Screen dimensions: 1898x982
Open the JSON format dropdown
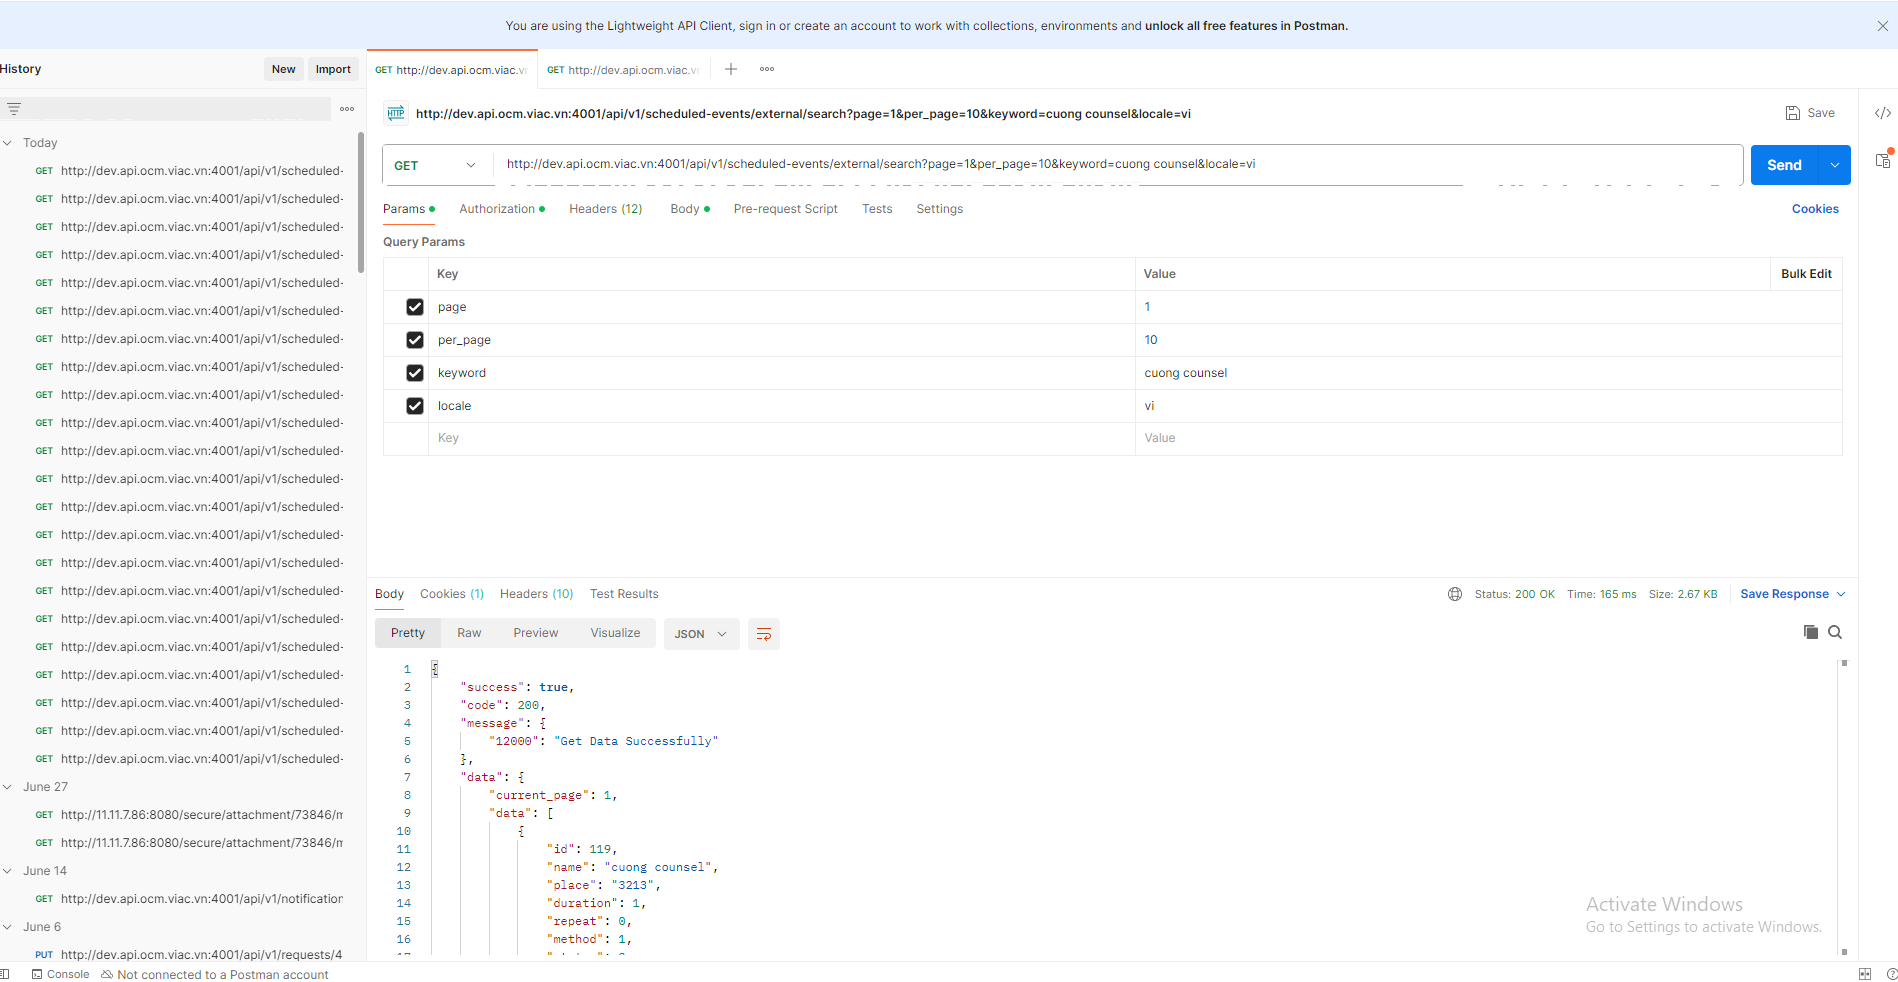pyautogui.click(x=701, y=634)
